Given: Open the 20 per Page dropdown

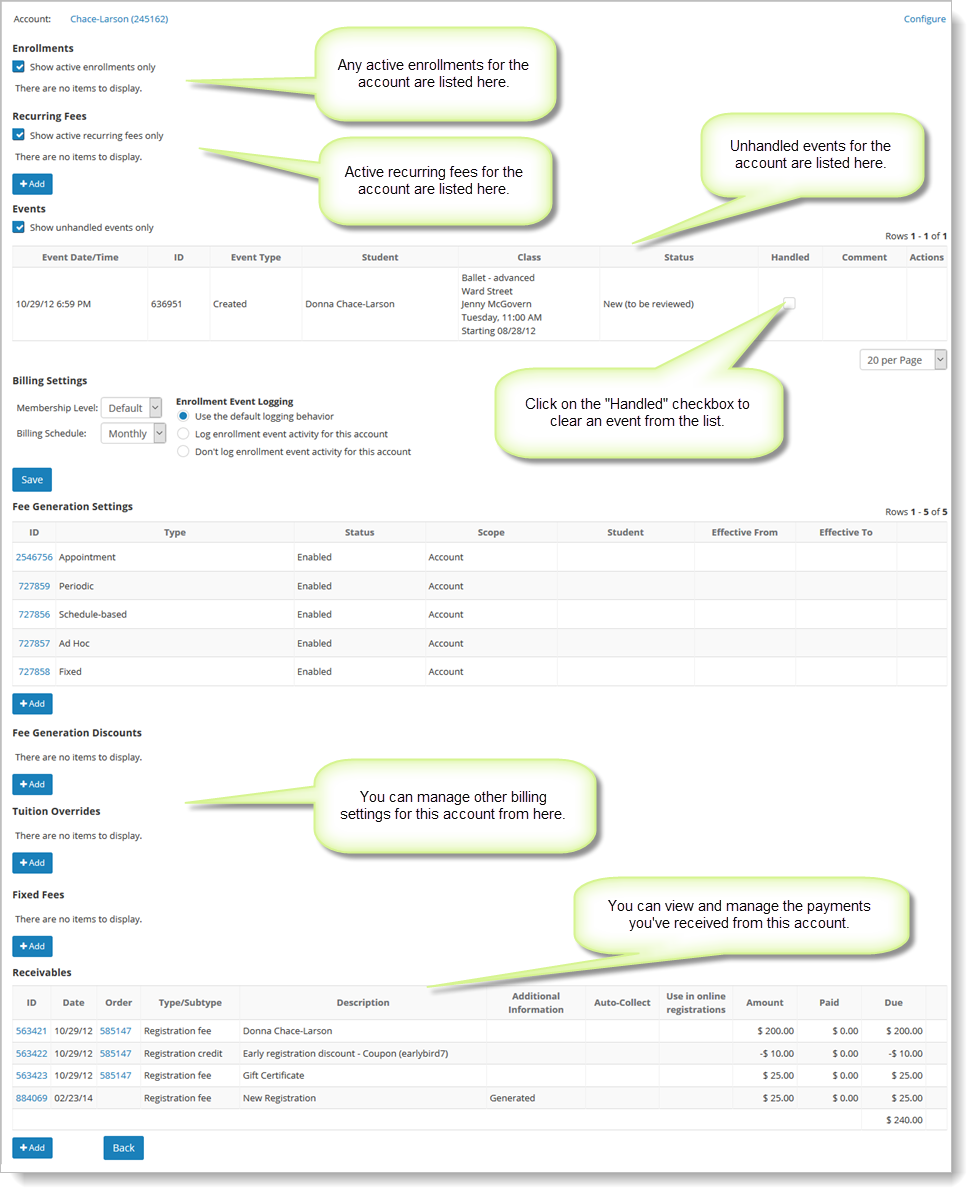Looking at the screenshot, I should click(902, 360).
